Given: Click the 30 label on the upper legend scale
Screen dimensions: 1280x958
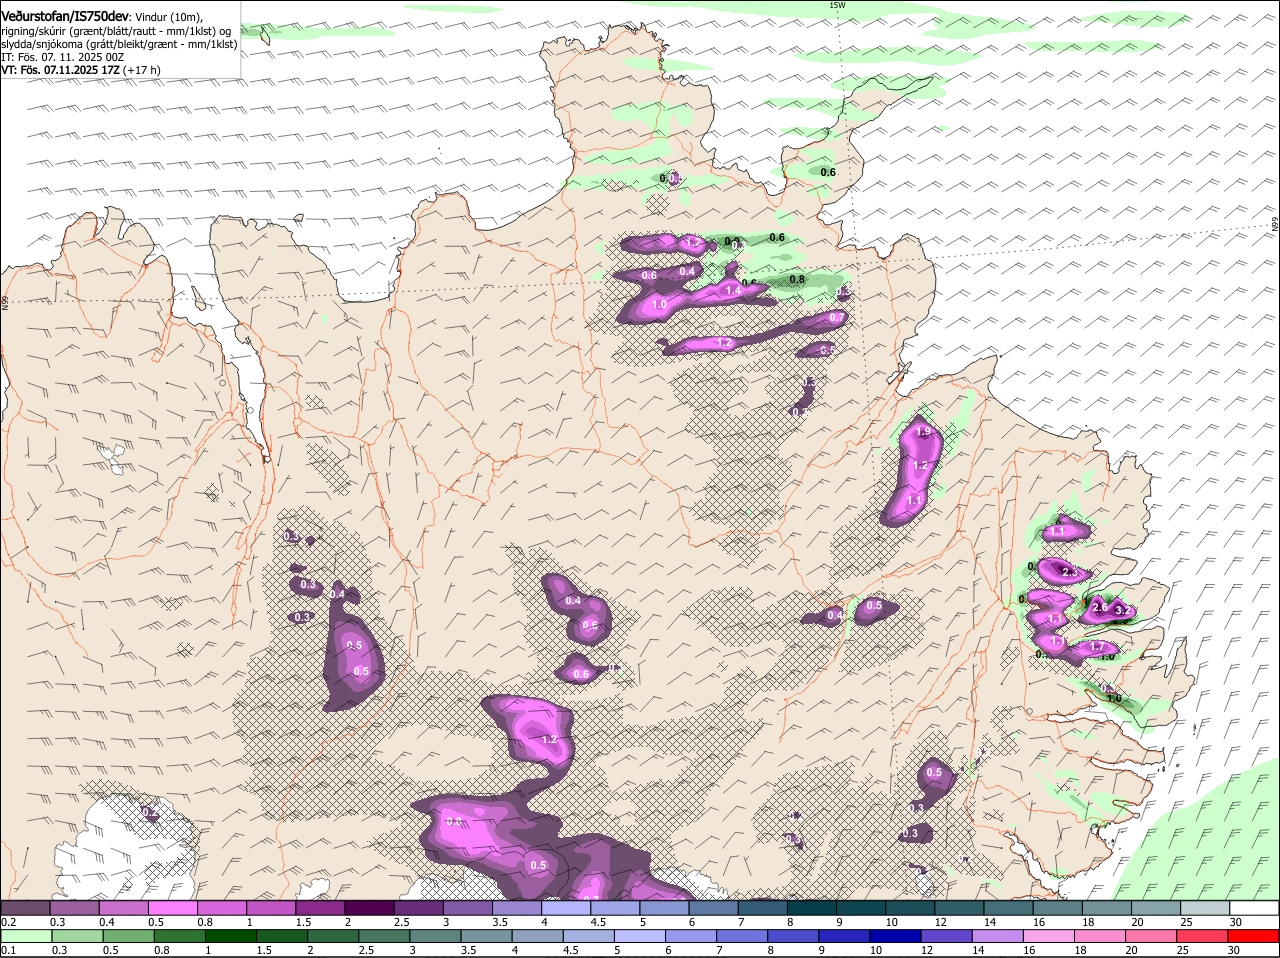Looking at the screenshot, I should click(x=1235, y=922).
